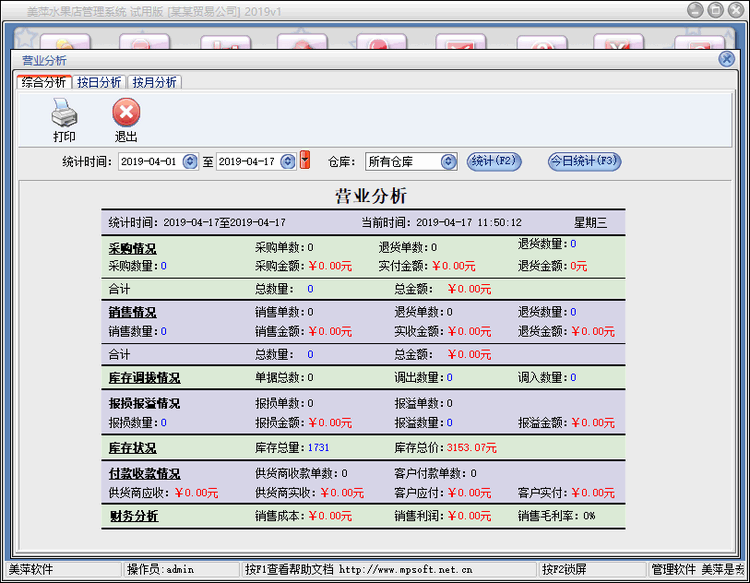Image resolution: width=750 pixels, height=583 pixels.
Task: Click the 报损报溢情况 heading
Action: click(x=144, y=403)
